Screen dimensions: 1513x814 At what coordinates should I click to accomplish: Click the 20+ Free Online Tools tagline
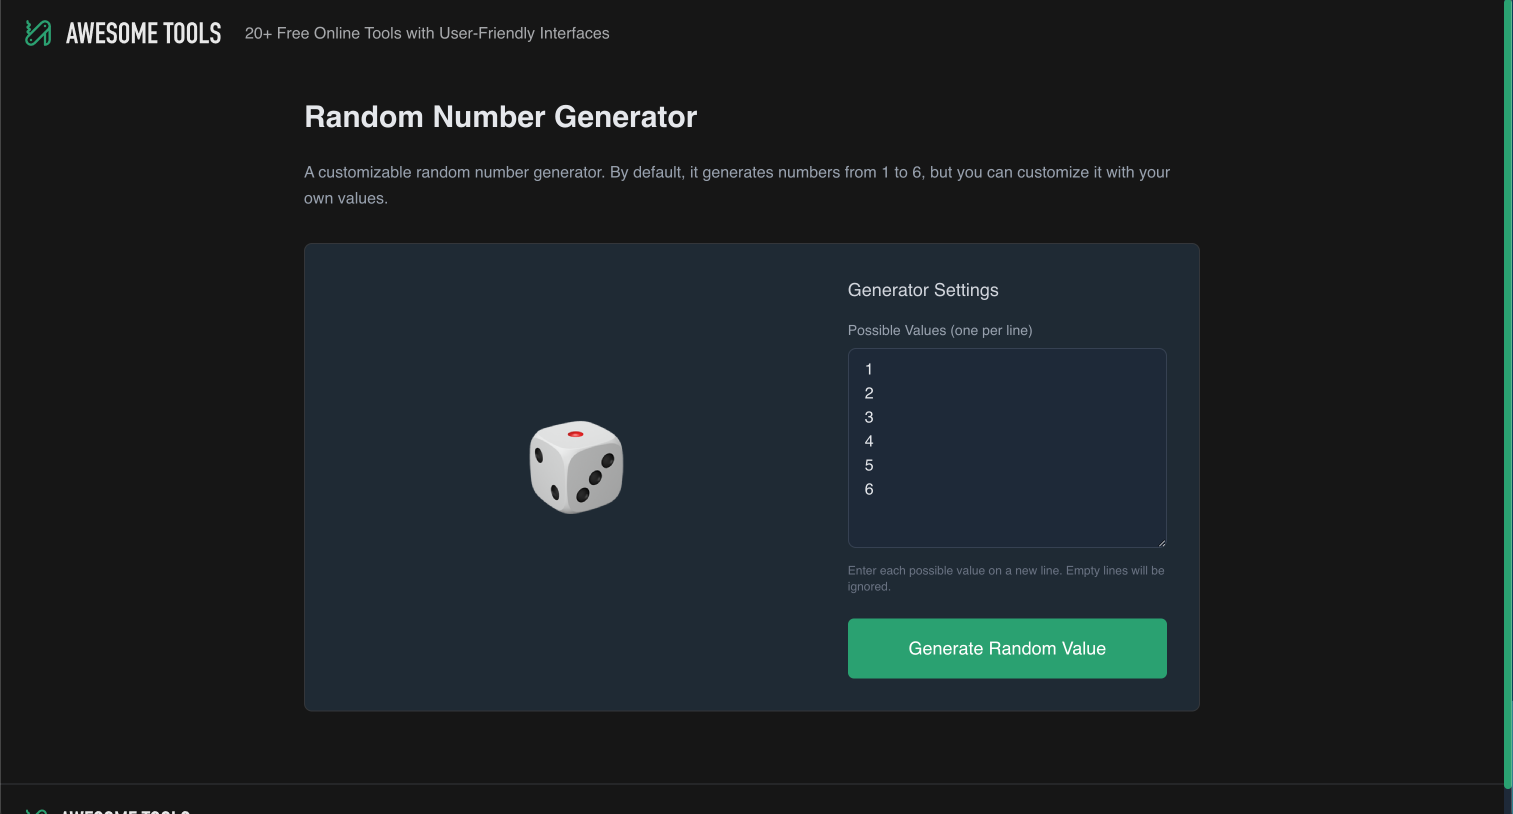[x=427, y=33]
